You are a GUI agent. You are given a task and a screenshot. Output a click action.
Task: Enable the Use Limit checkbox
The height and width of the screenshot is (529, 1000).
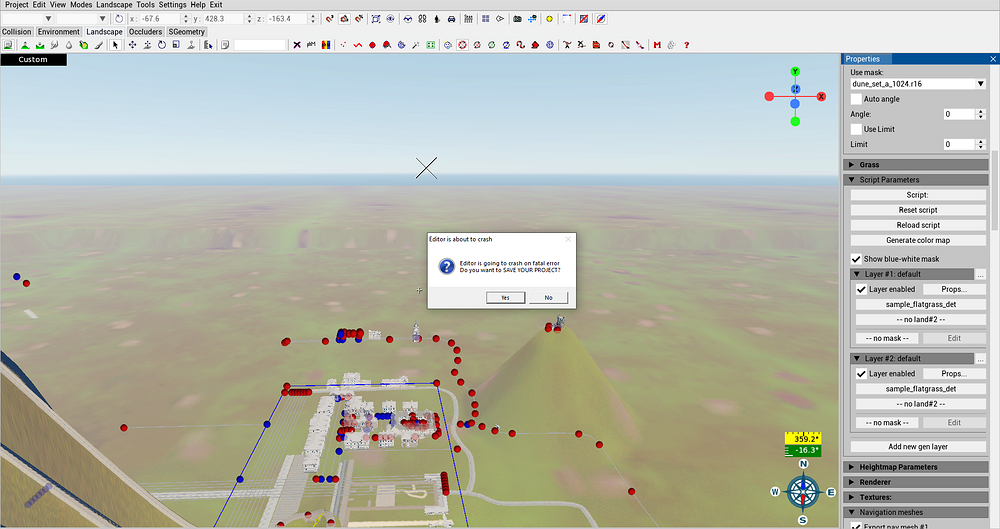pos(856,129)
